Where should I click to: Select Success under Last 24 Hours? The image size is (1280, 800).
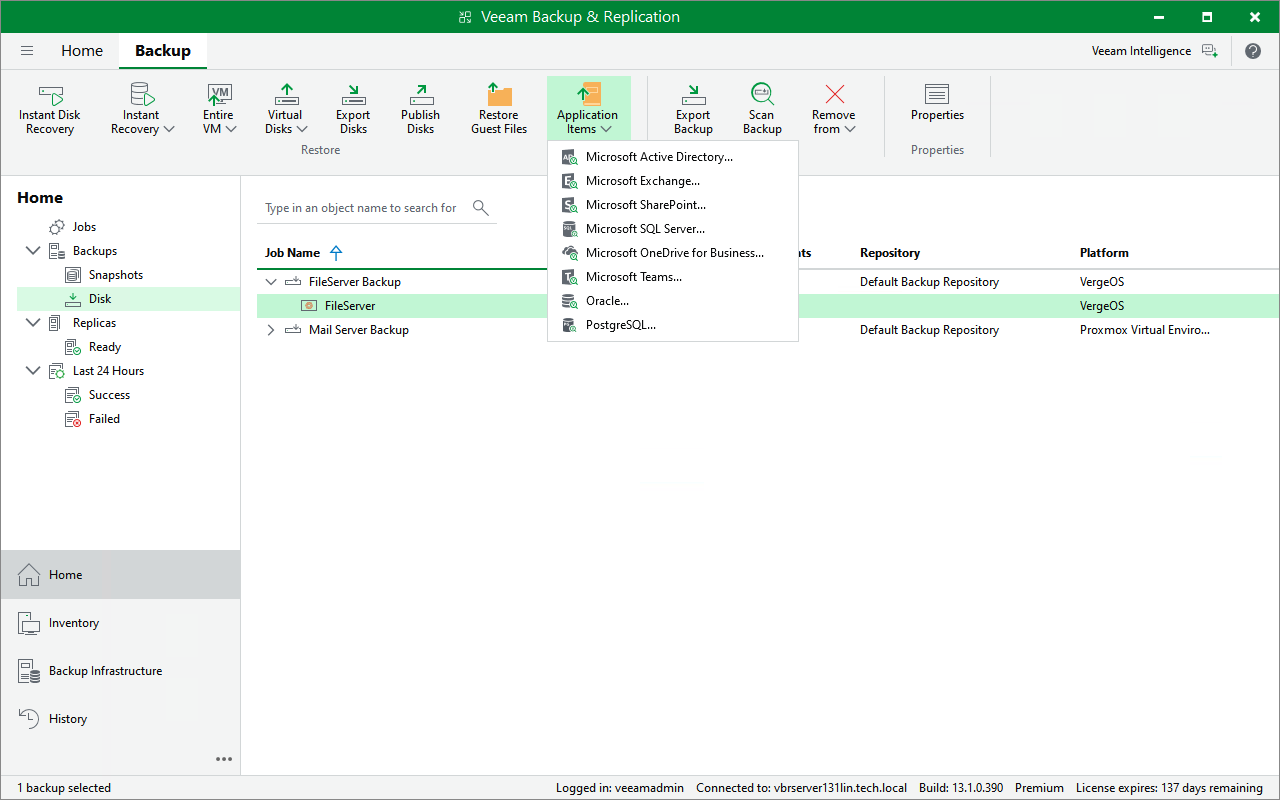point(109,395)
